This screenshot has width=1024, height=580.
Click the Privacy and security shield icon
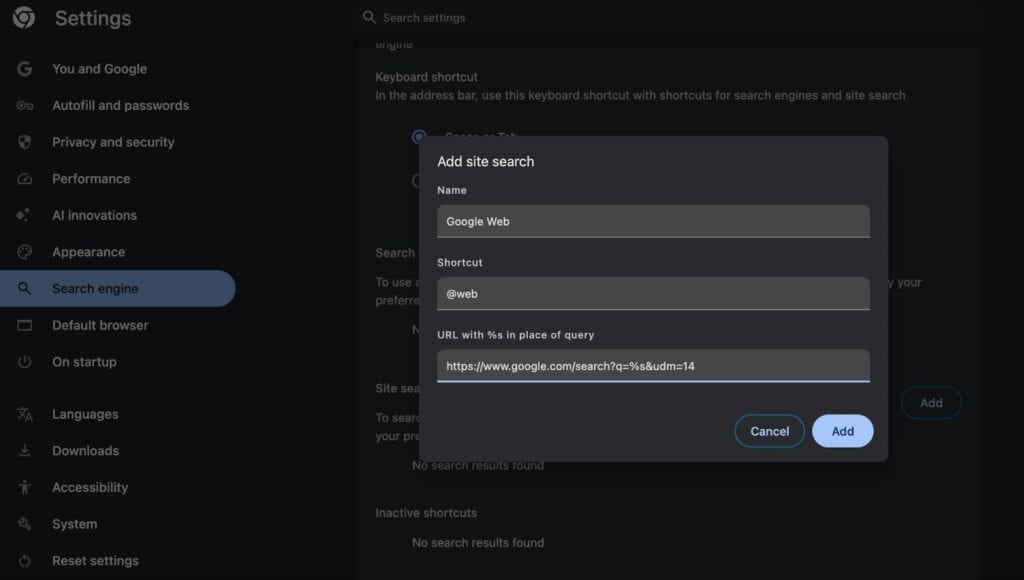pyautogui.click(x=24, y=141)
